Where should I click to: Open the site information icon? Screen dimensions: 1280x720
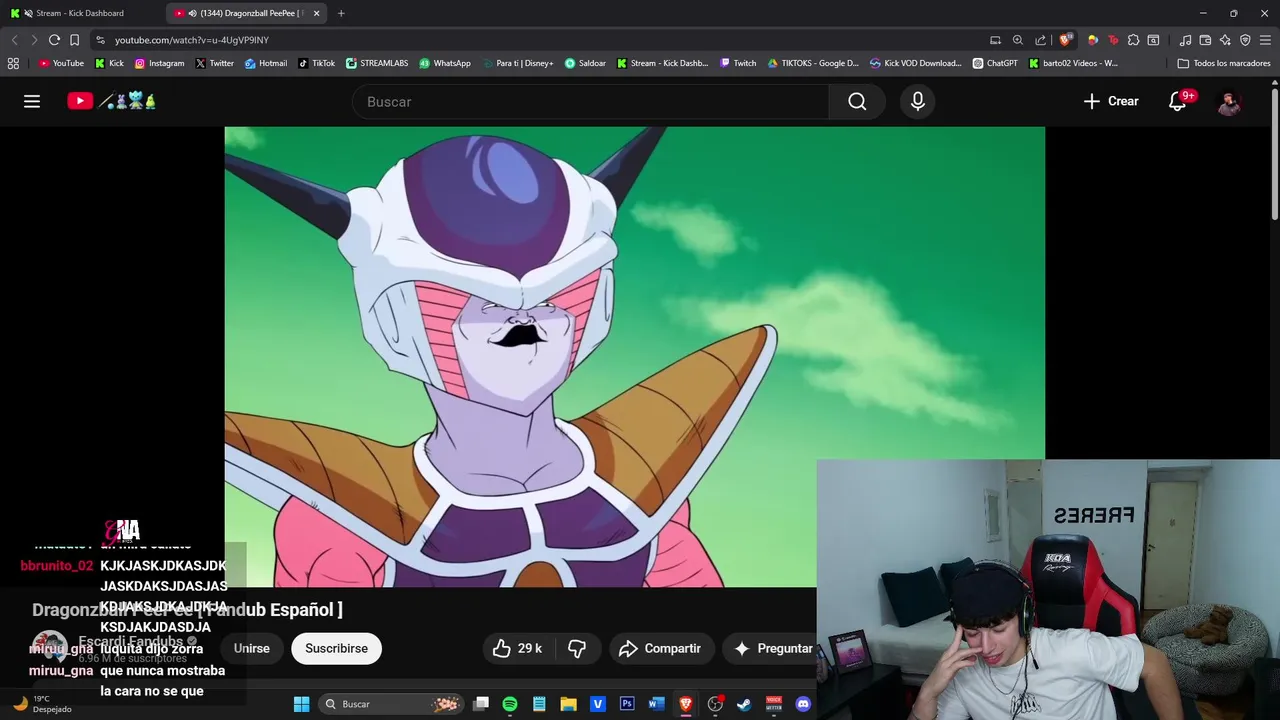click(100, 40)
